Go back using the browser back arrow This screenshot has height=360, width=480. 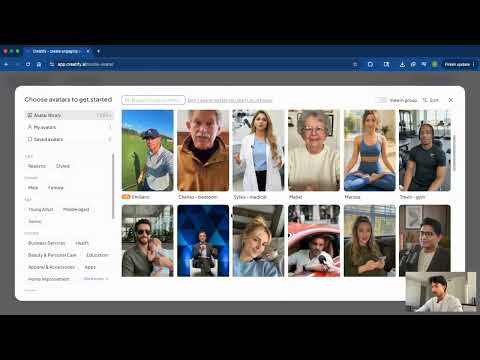(6, 64)
